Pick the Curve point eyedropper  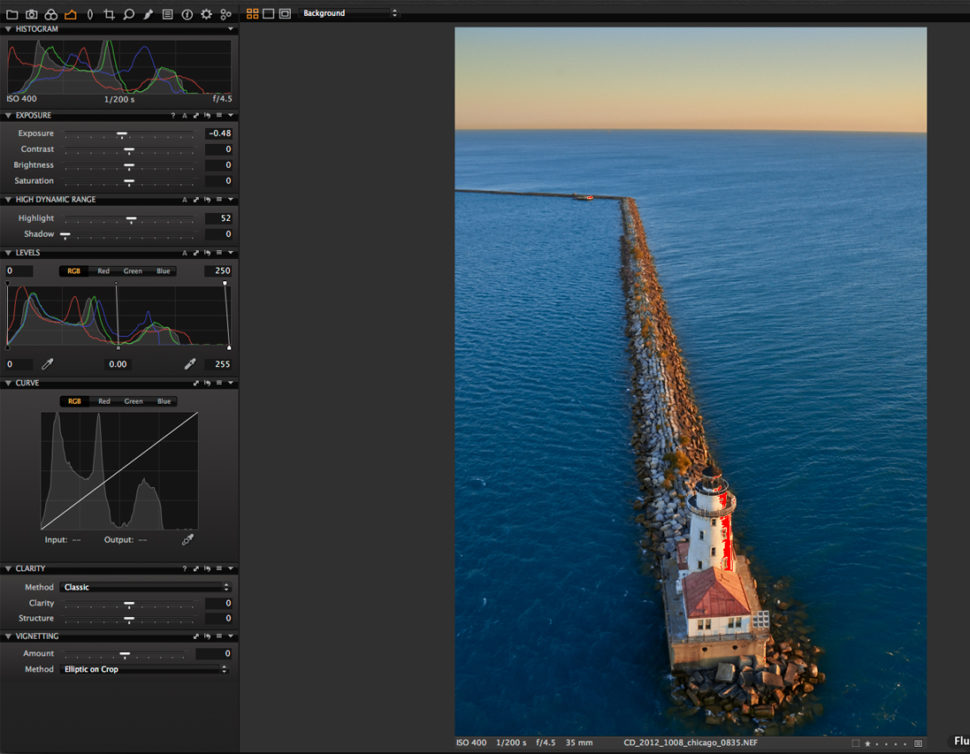[x=188, y=540]
